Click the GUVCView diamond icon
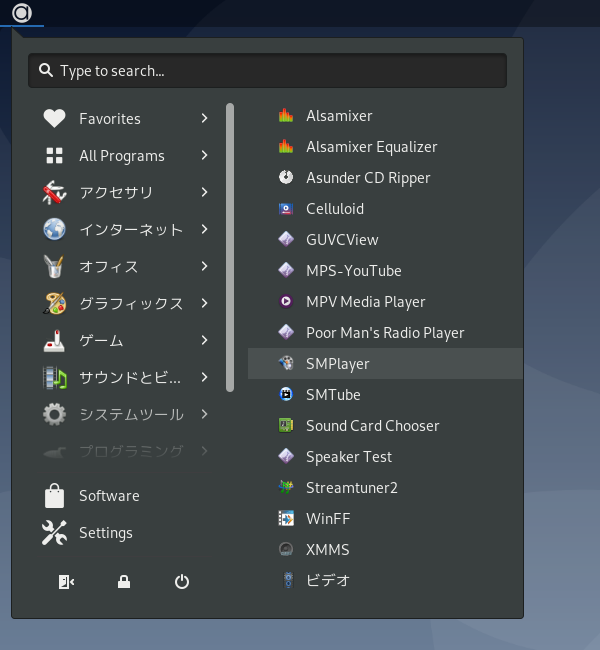The width and height of the screenshot is (600, 650). pos(286,240)
